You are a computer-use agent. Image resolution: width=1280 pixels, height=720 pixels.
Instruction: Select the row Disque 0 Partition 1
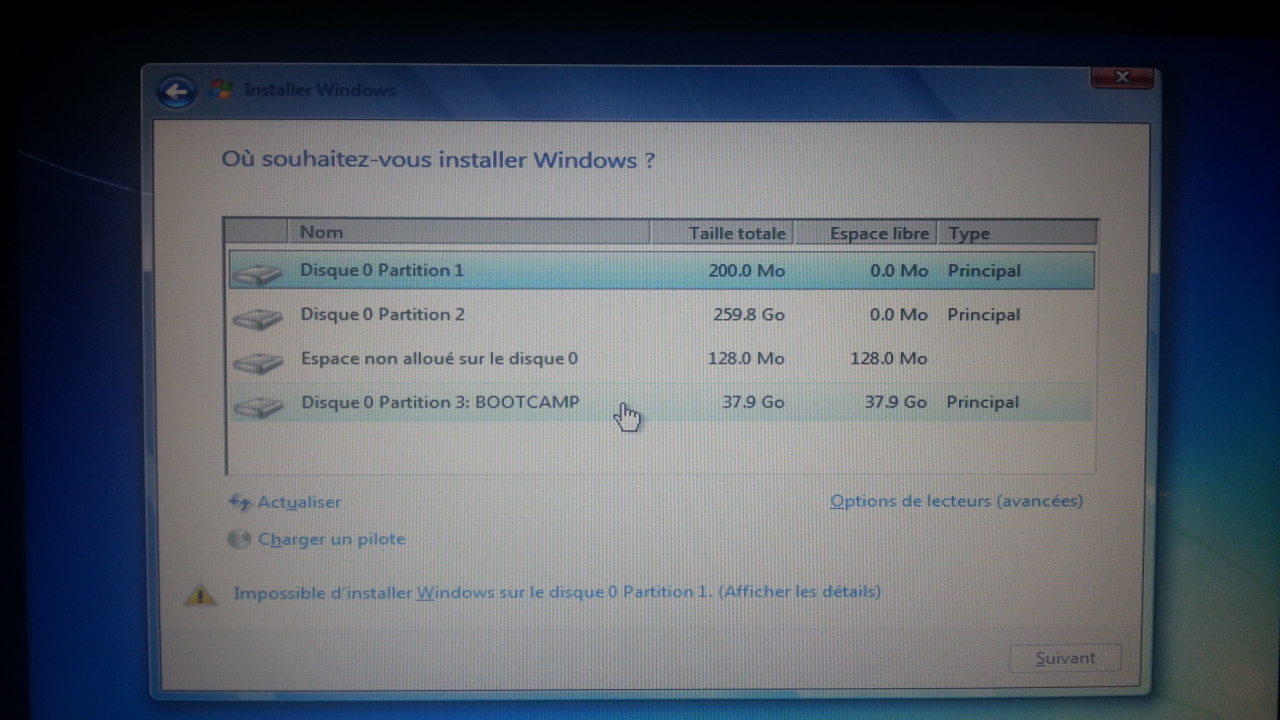[x=661, y=271]
